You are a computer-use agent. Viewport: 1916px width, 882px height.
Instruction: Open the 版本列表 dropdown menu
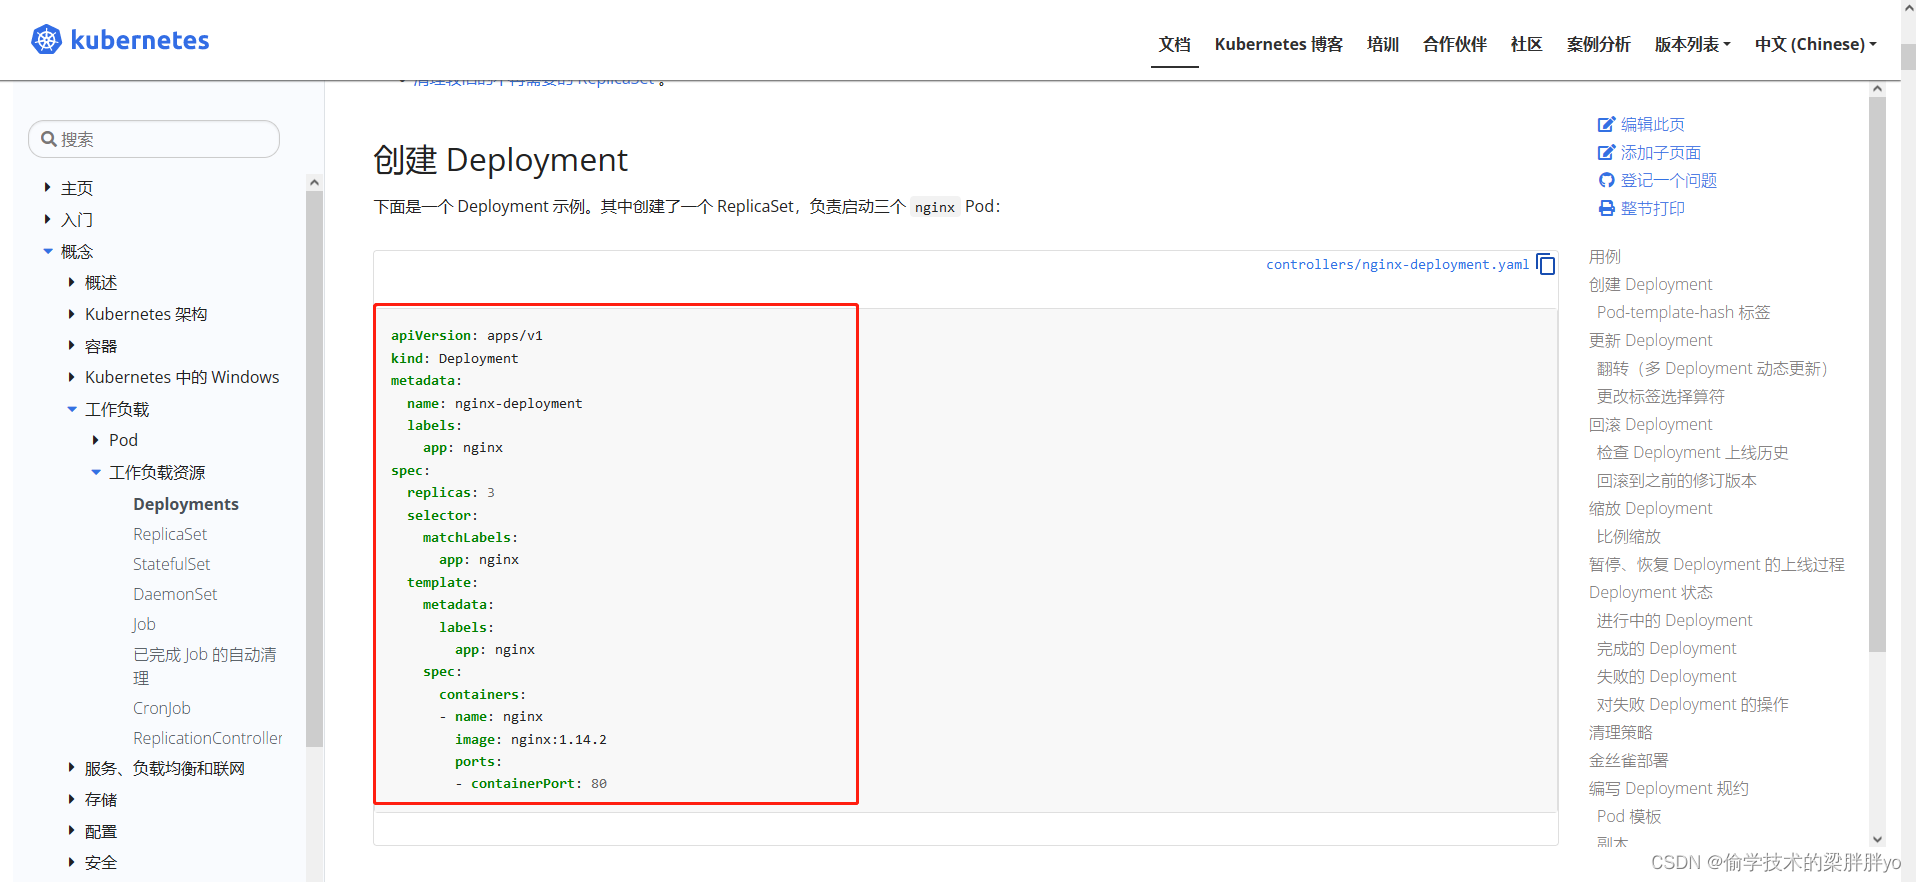tap(1692, 44)
